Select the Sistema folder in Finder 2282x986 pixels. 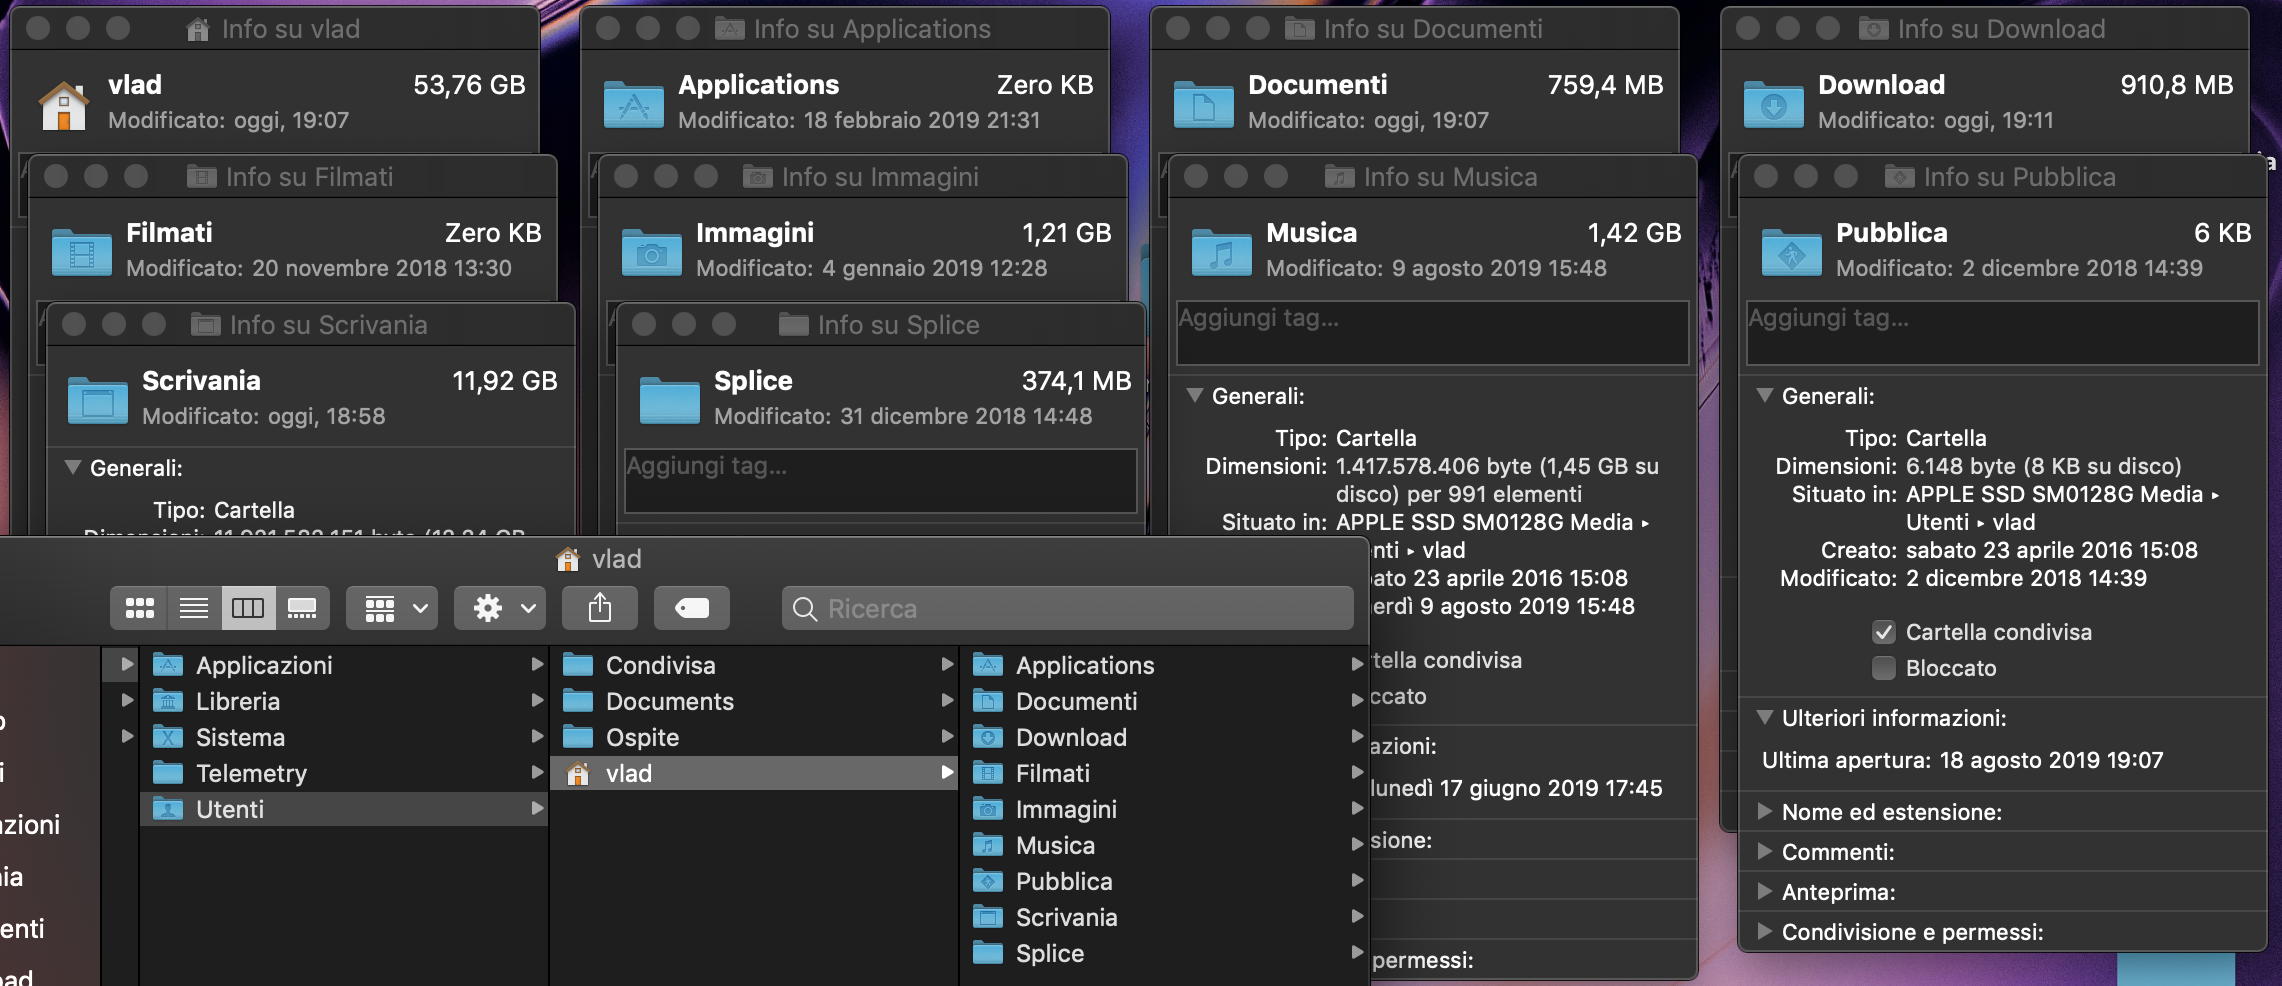pyautogui.click(x=344, y=737)
